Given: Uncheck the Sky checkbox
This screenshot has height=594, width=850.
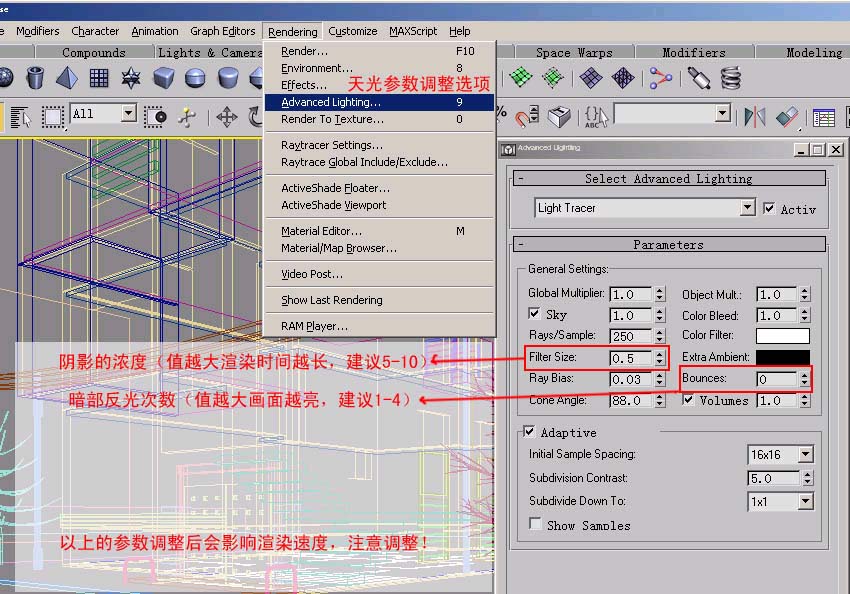Looking at the screenshot, I should 534,314.
